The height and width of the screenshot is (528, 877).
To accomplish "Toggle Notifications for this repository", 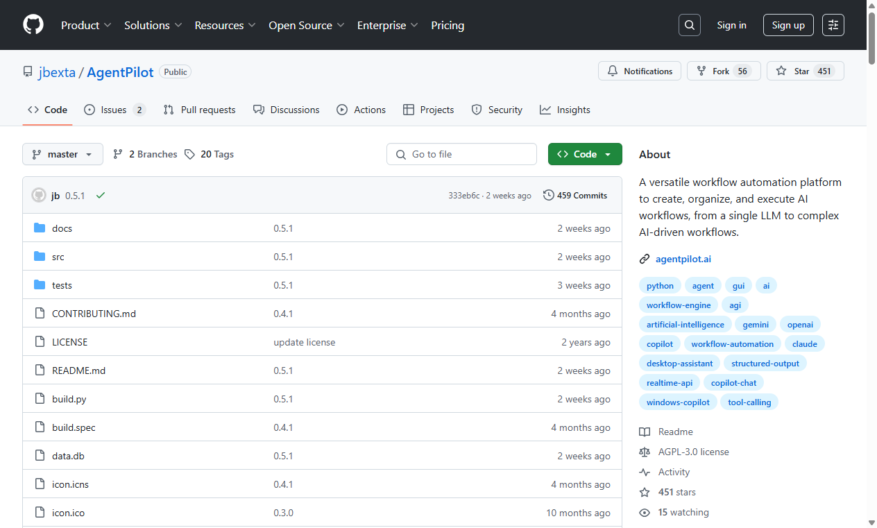I will 639,71.
